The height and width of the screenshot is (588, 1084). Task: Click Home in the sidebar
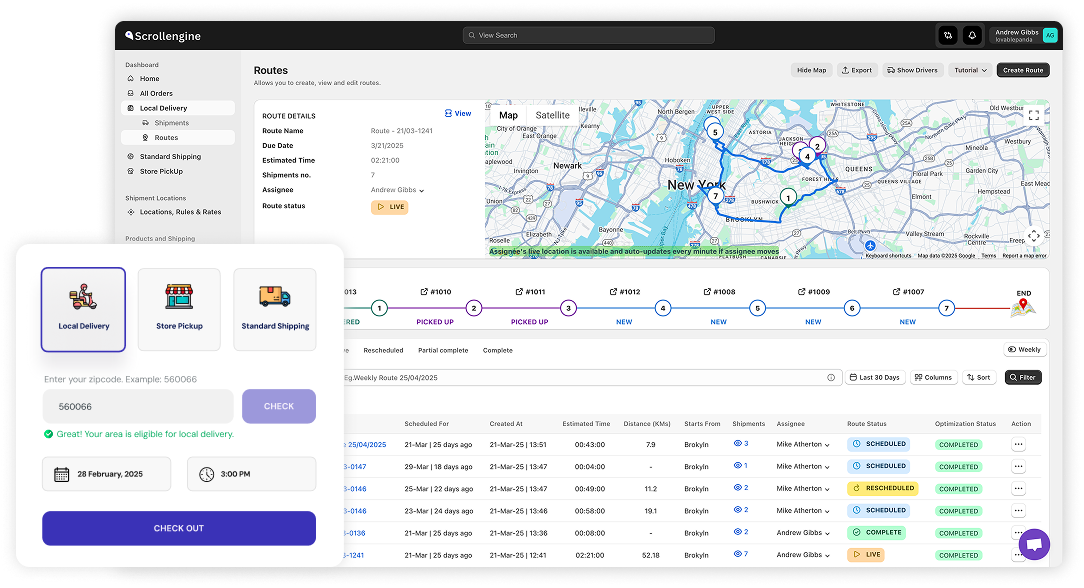tap(149, 79)
